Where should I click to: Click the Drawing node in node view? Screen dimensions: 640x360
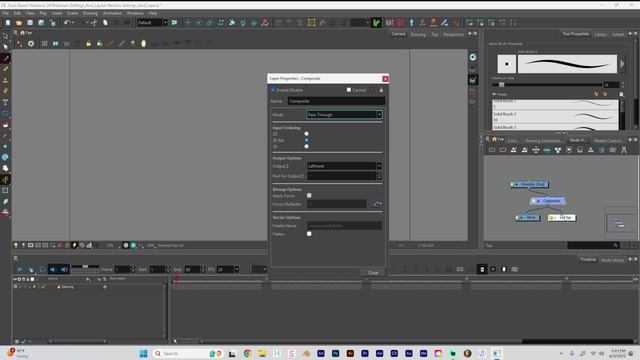pos(530,184)
